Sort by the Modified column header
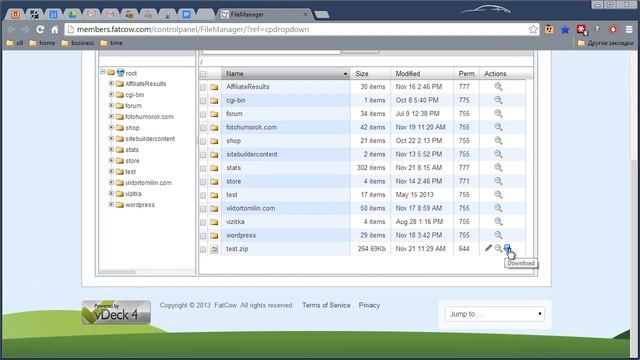Viewport: 640px width, 360px height. (x=422, y=73)
